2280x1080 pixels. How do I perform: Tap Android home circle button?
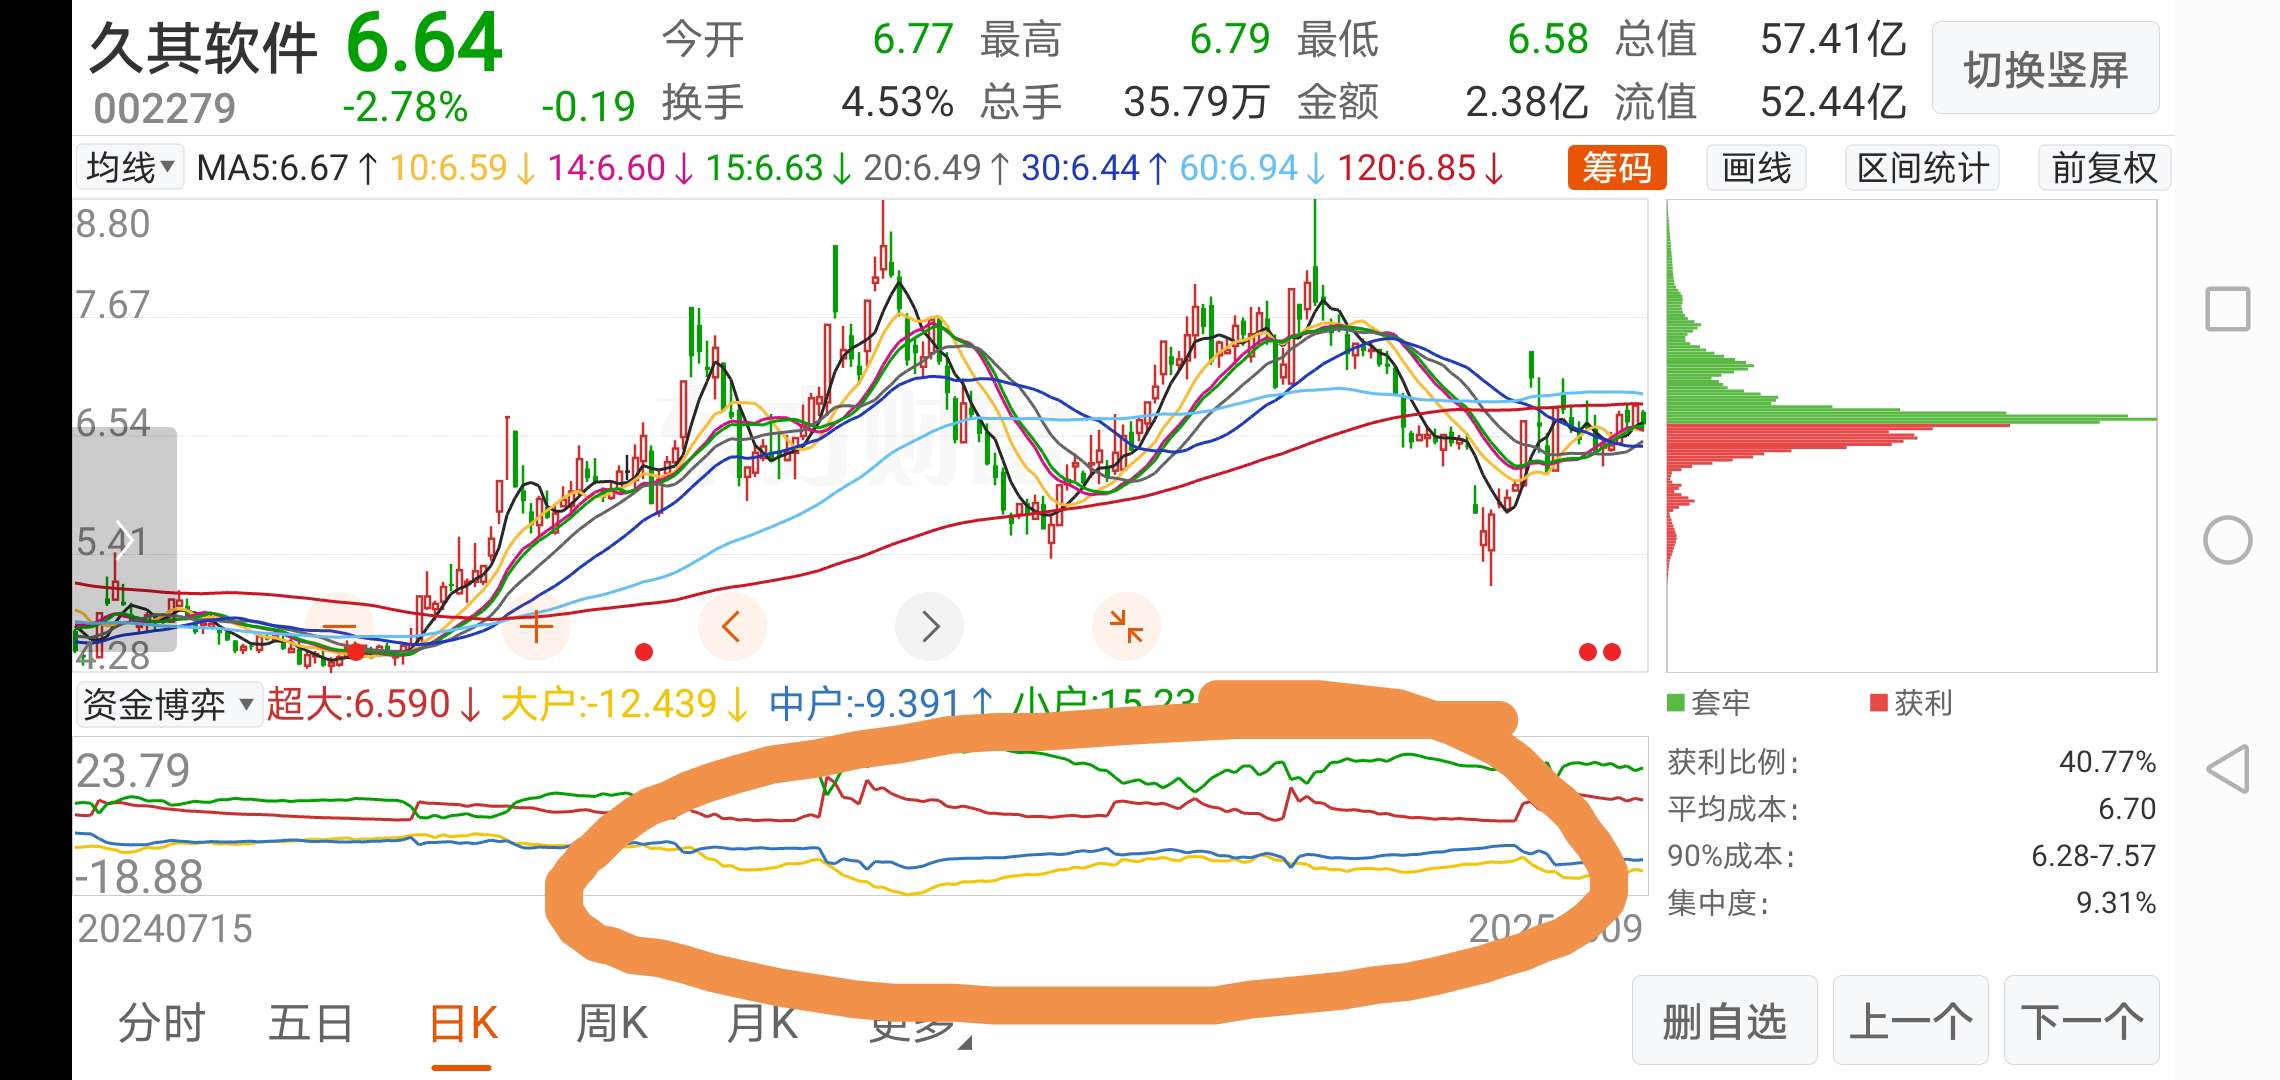point(2228,540)
